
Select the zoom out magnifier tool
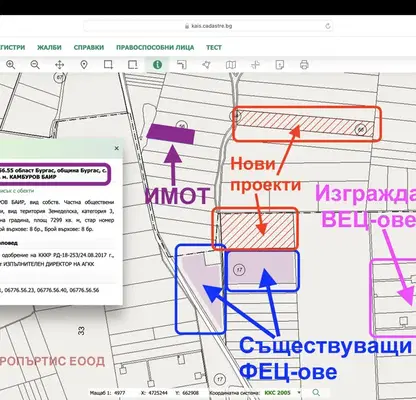coord(35,65)
